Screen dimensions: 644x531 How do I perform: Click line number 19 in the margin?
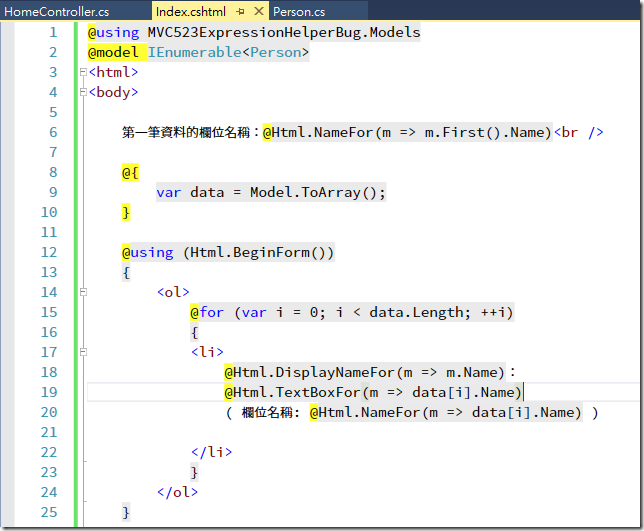[49, 392]
